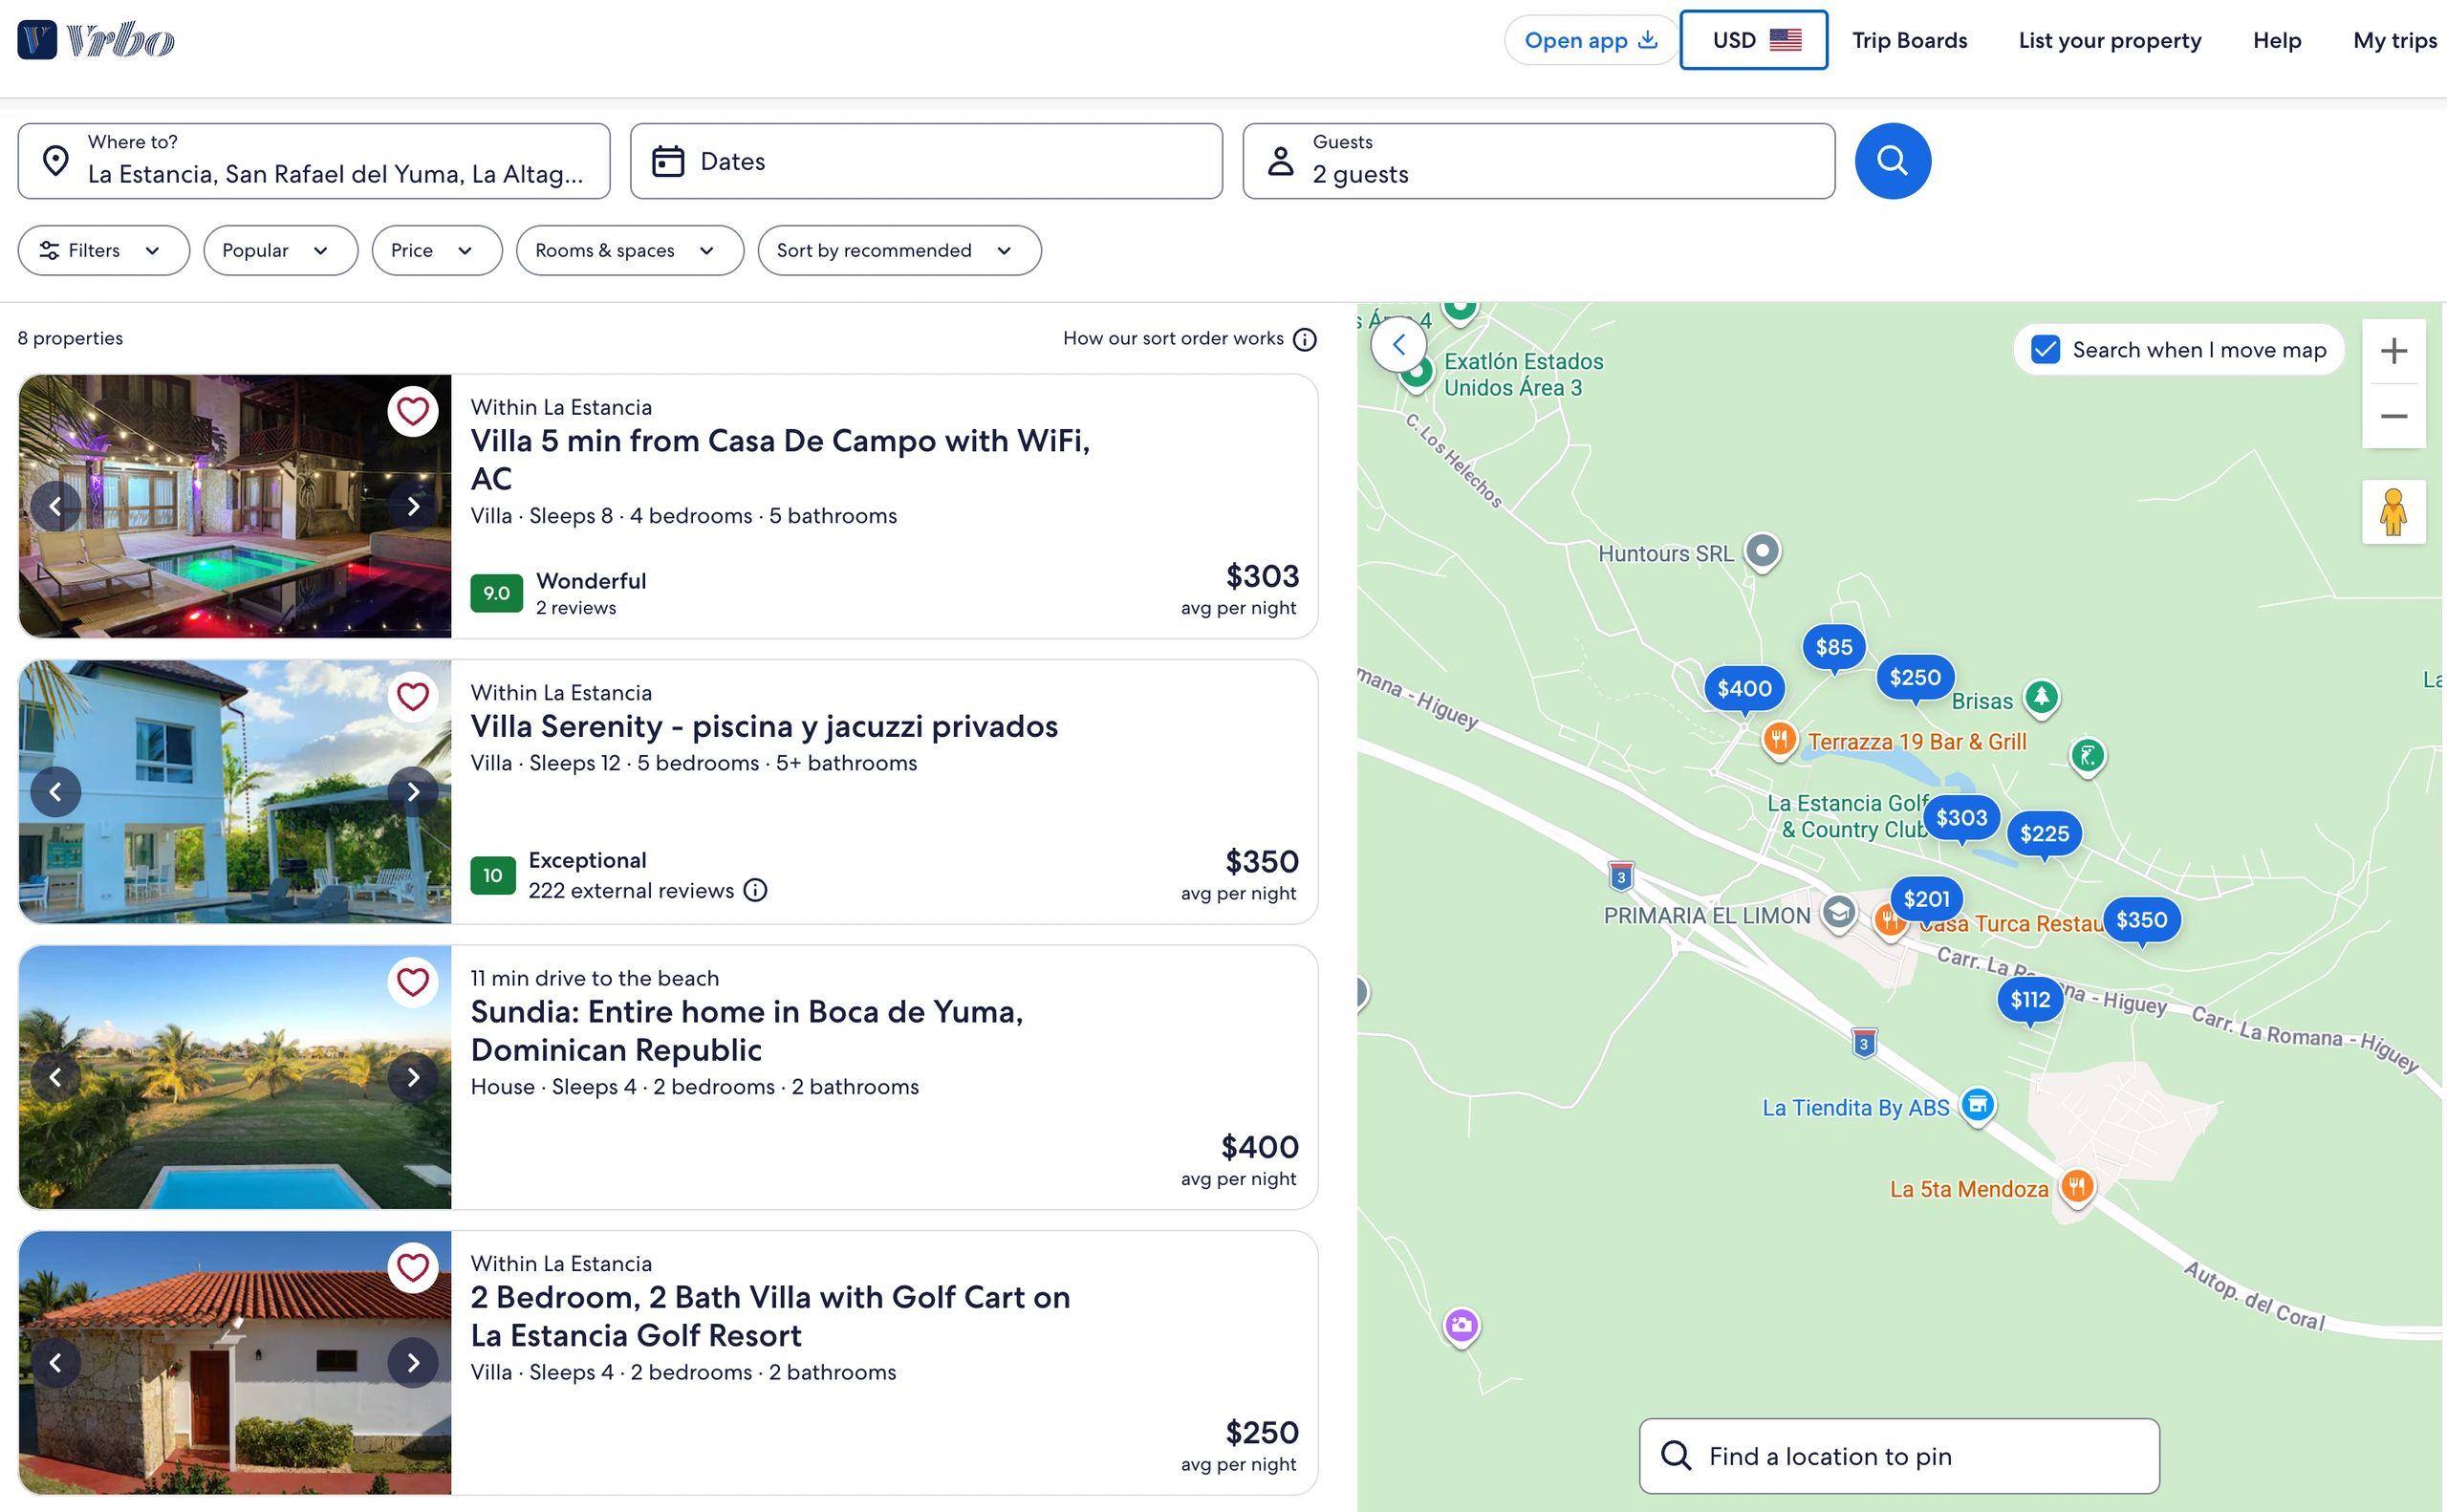This screenshot has width=2447, height=1512.
Task: Open Trip Boards in header
Action: tap(1908, 40)
